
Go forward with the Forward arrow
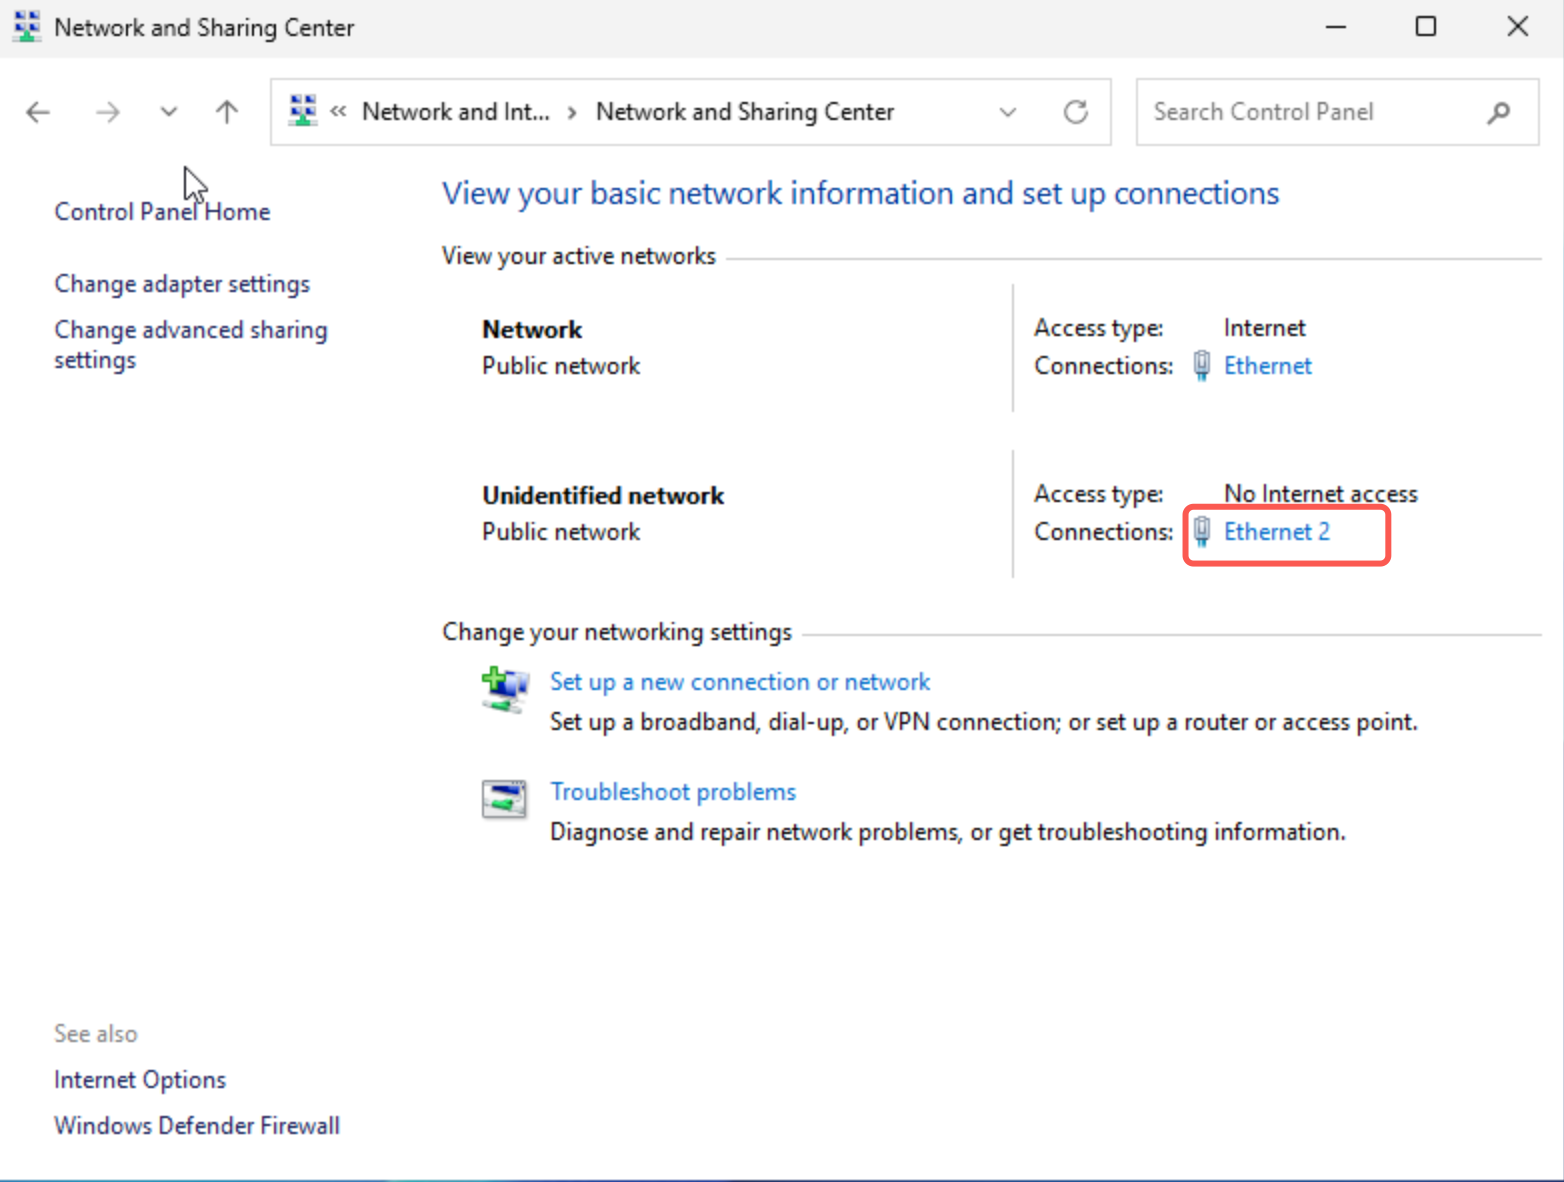coord(107,112)
